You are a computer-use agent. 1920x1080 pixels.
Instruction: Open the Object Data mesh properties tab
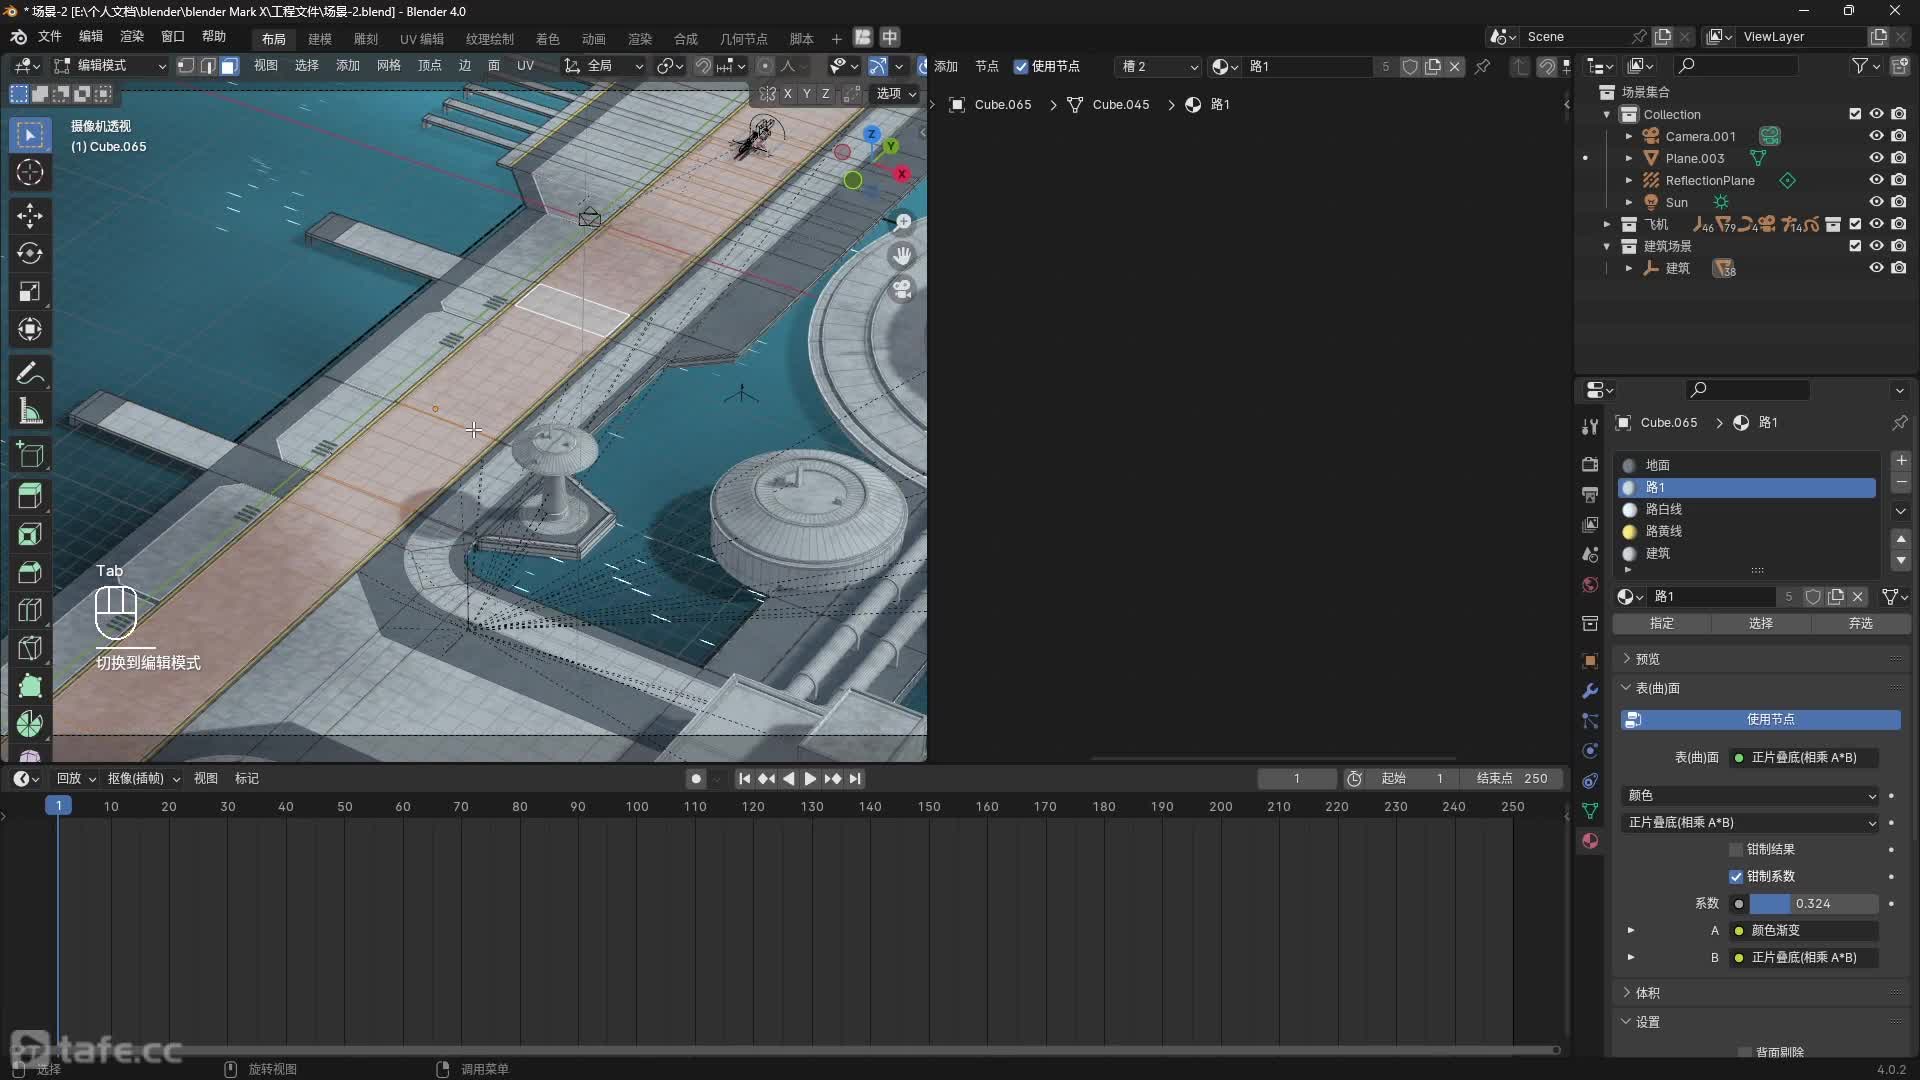pyautogui.click(x=1590, y=811)
